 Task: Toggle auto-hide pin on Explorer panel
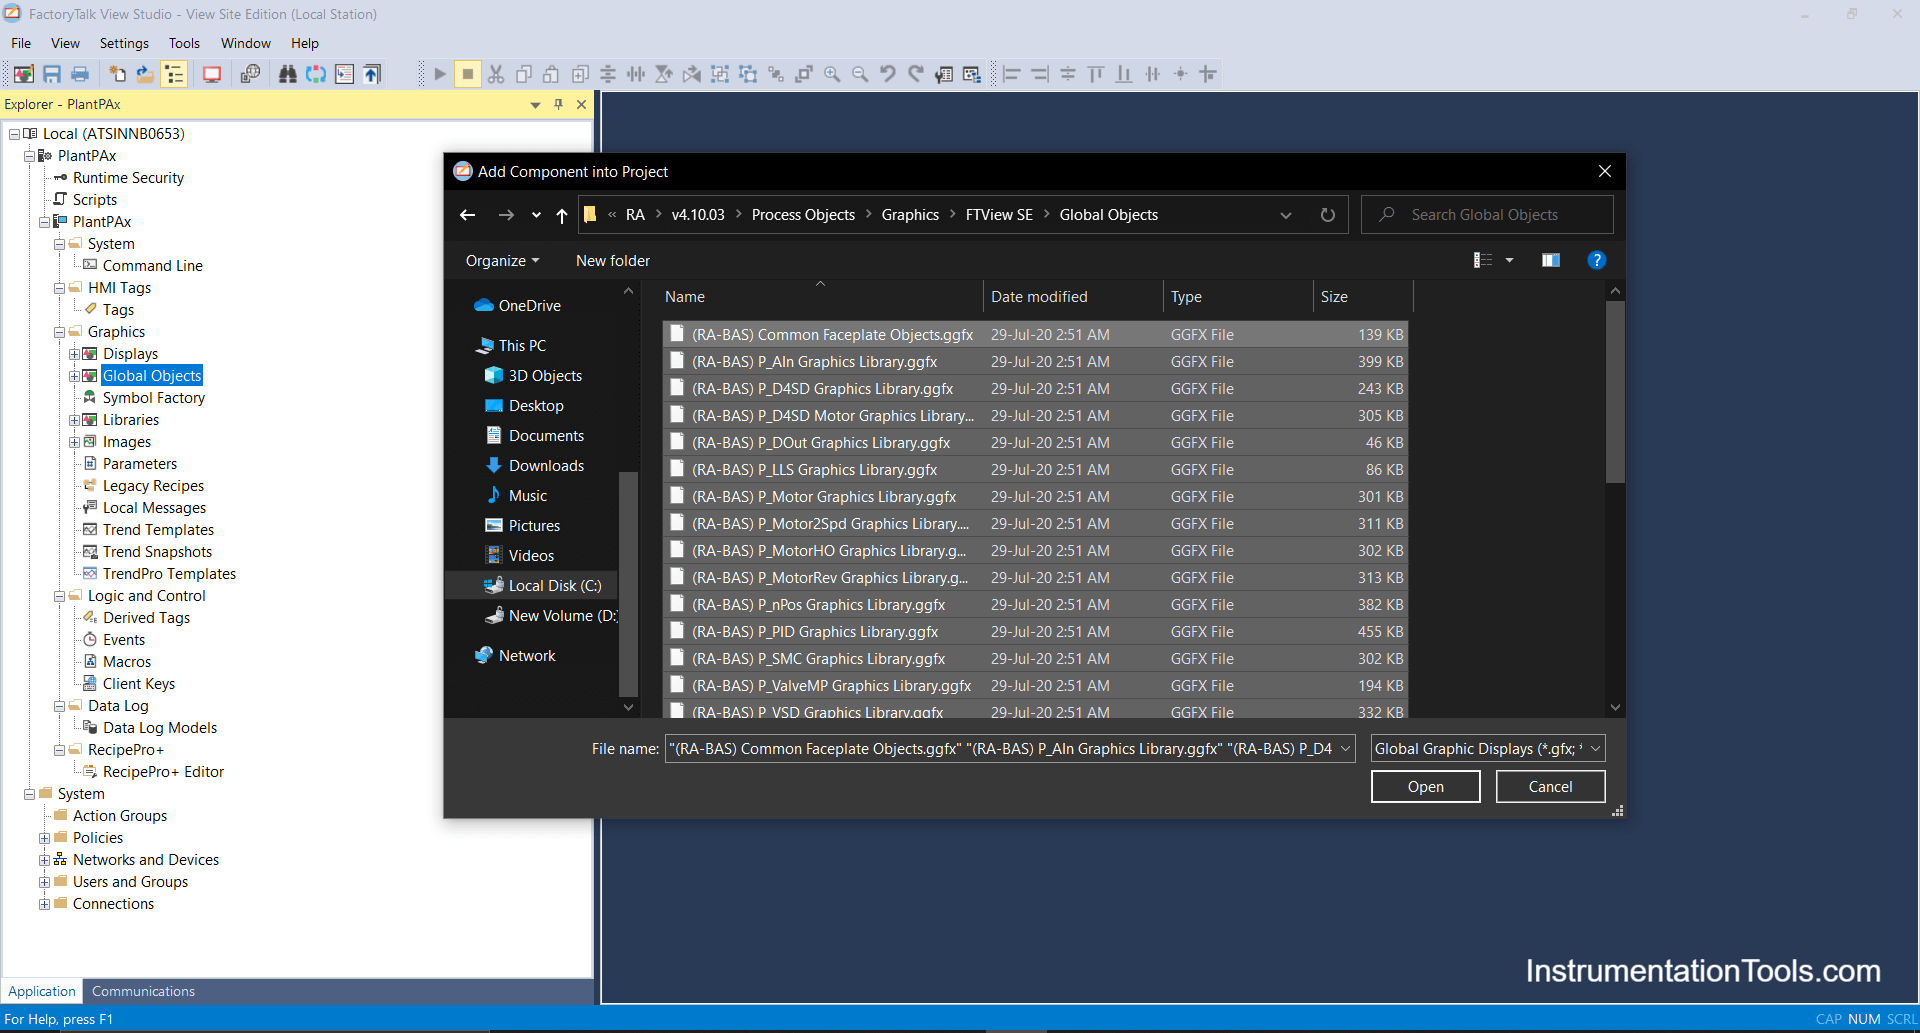tap(558, 104)
